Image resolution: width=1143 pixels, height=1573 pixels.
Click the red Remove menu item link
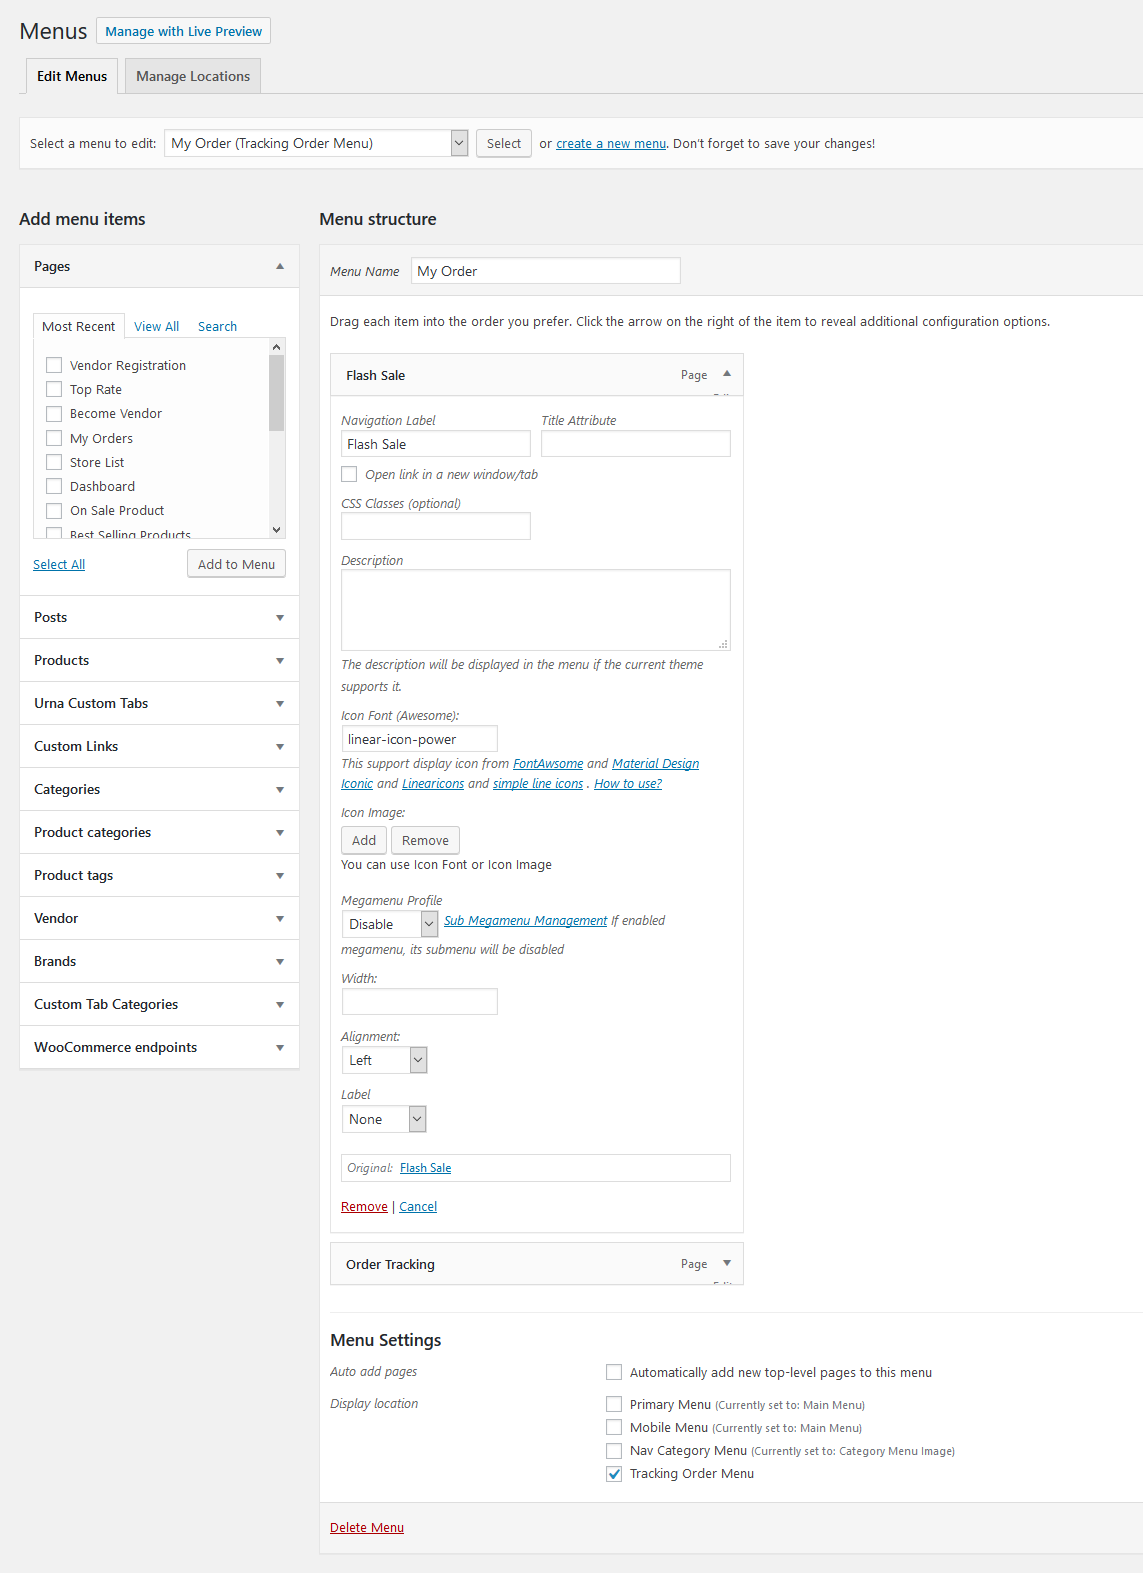[364, 1206]
